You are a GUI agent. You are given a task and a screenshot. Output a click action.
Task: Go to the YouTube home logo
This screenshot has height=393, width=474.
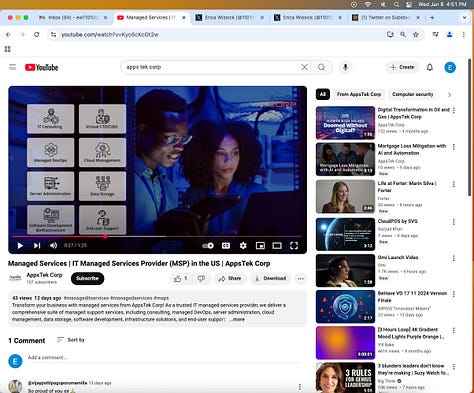[42, 67]
